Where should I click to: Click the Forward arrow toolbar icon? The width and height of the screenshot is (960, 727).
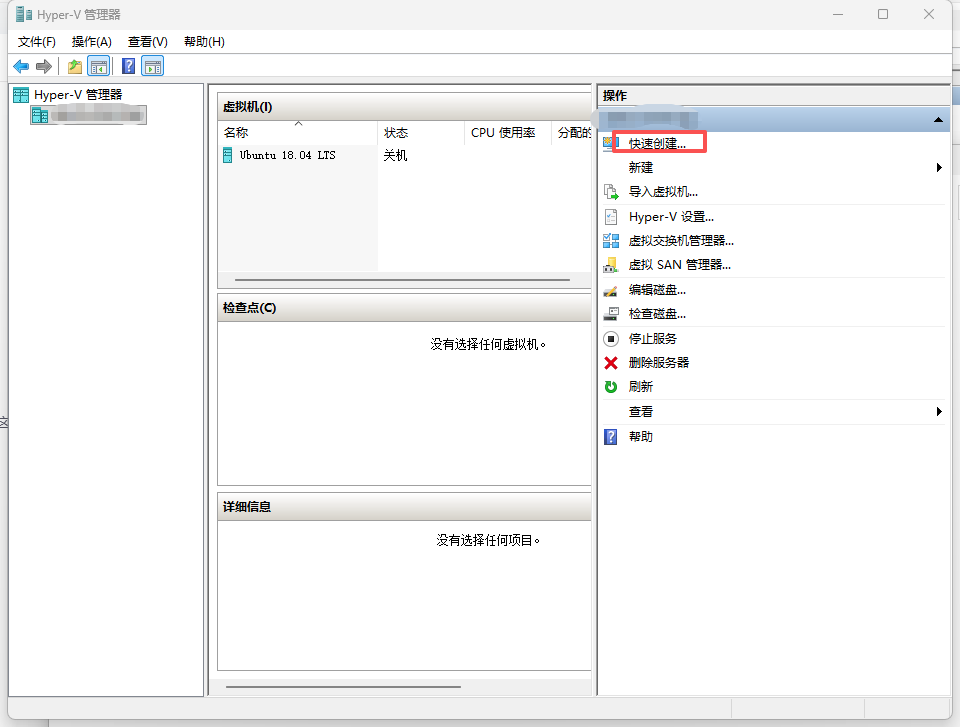(43, 66)
